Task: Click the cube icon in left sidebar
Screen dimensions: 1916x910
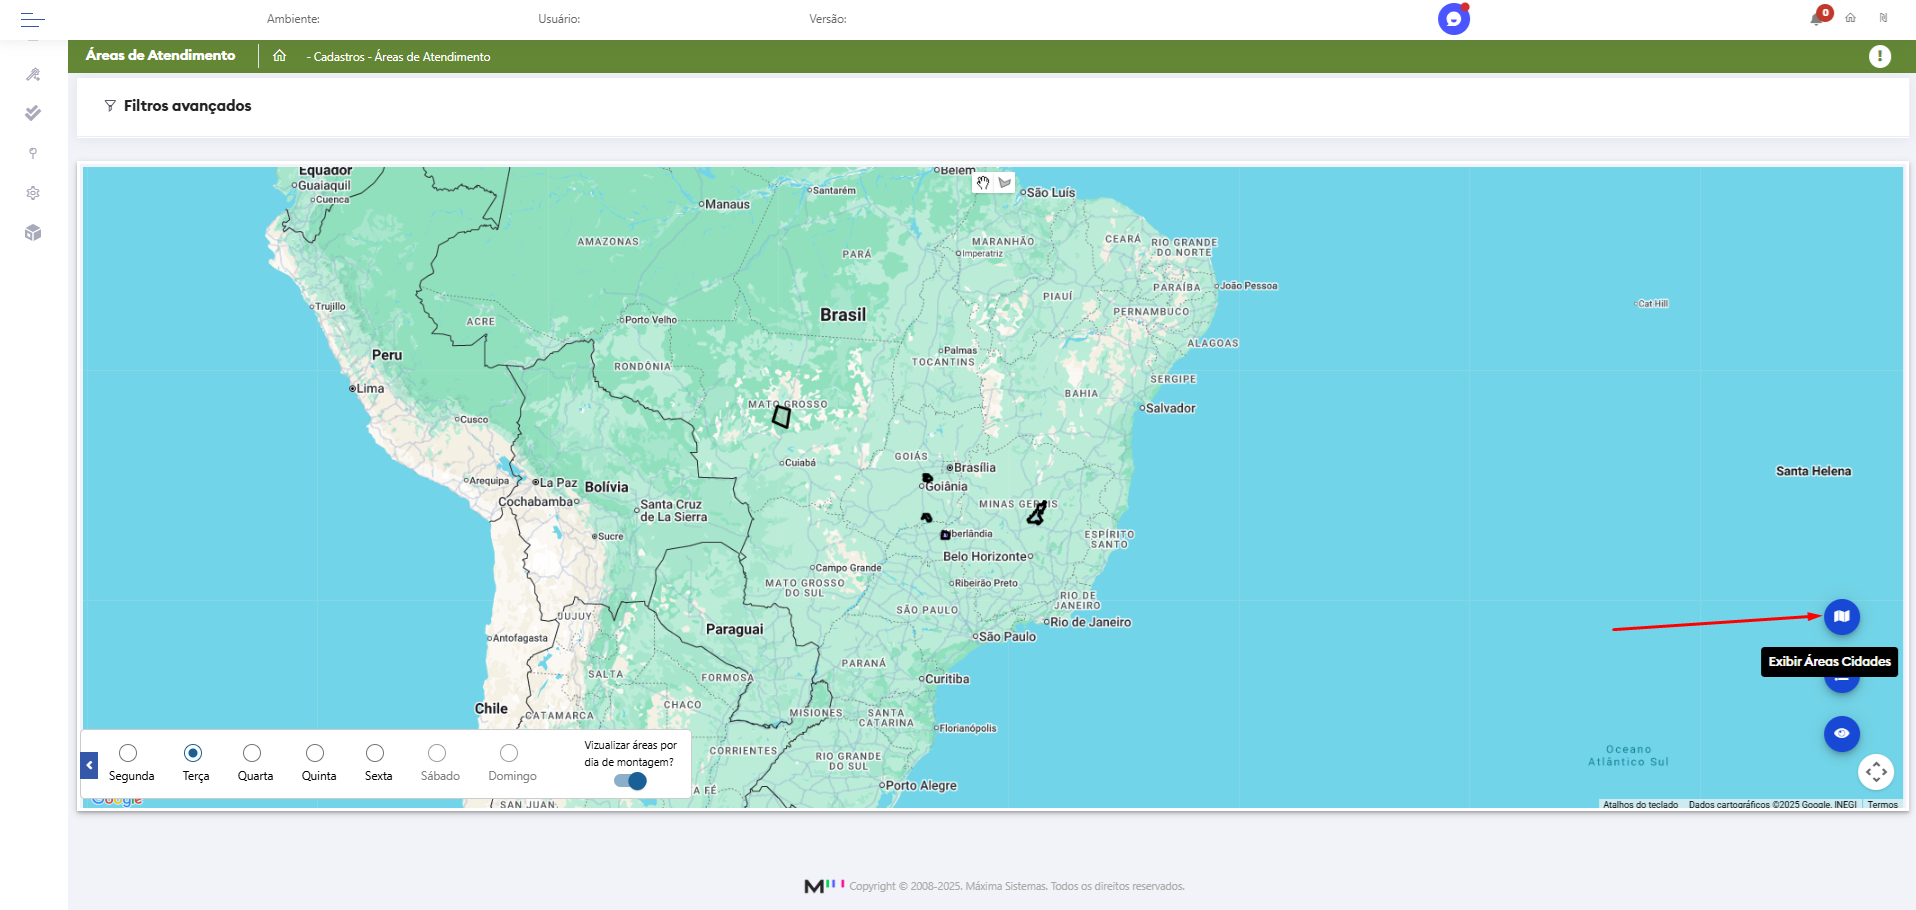Action: click(33, 233)
